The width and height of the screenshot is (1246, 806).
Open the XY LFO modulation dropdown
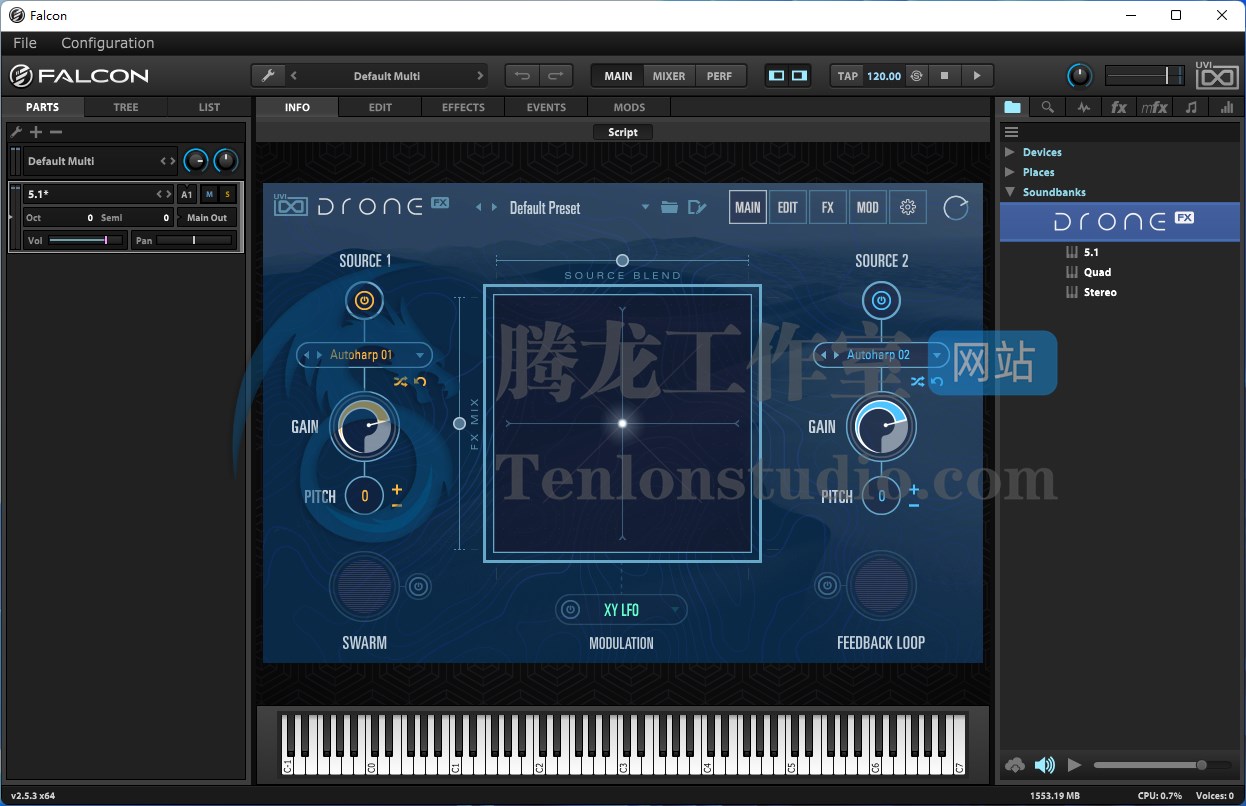click(x=676, y=610)
